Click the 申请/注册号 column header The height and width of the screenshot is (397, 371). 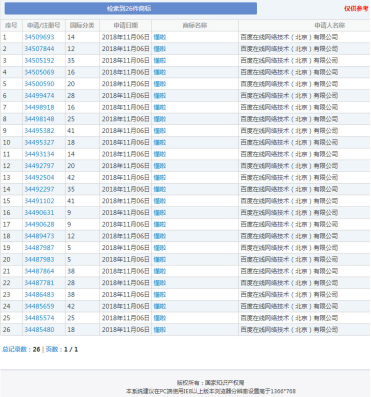(x=44, y=25)
